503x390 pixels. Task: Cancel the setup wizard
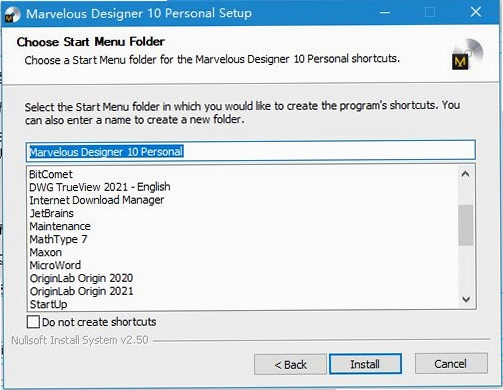pyautogui.click(x=451, y=364)
